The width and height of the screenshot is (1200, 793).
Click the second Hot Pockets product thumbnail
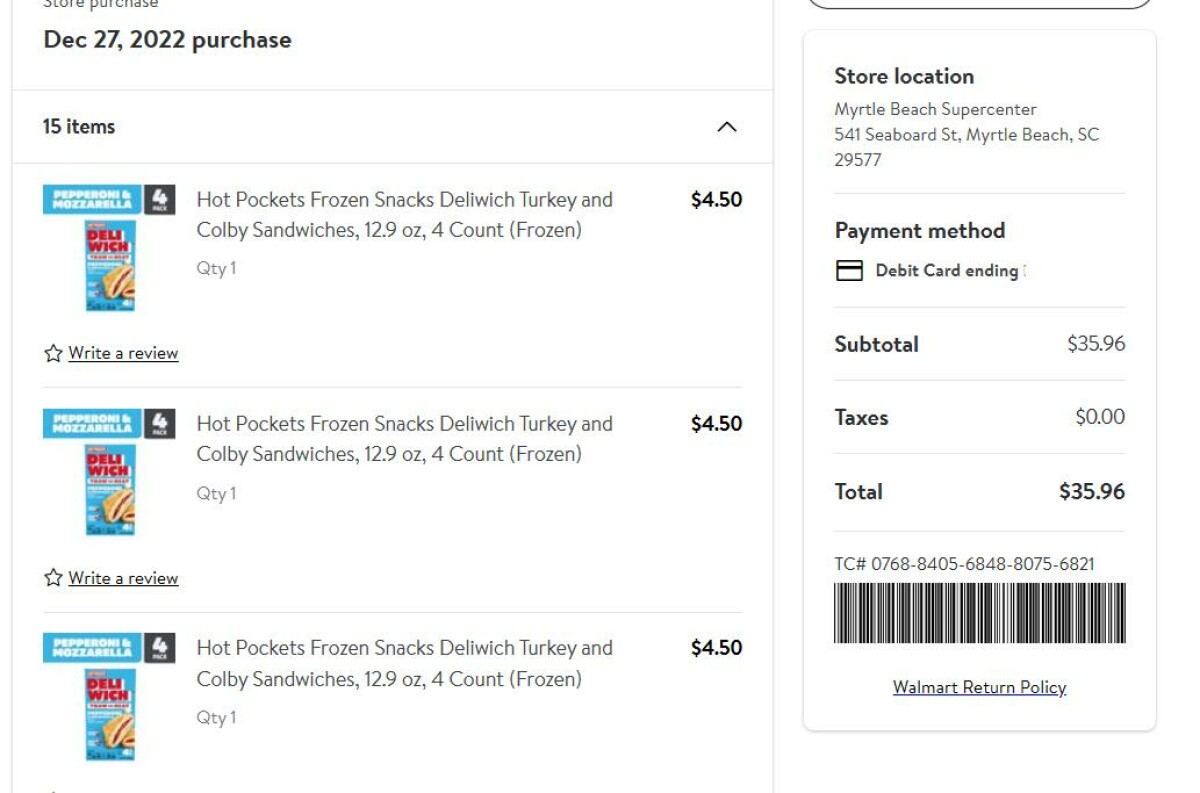click(x=109, y=472)
